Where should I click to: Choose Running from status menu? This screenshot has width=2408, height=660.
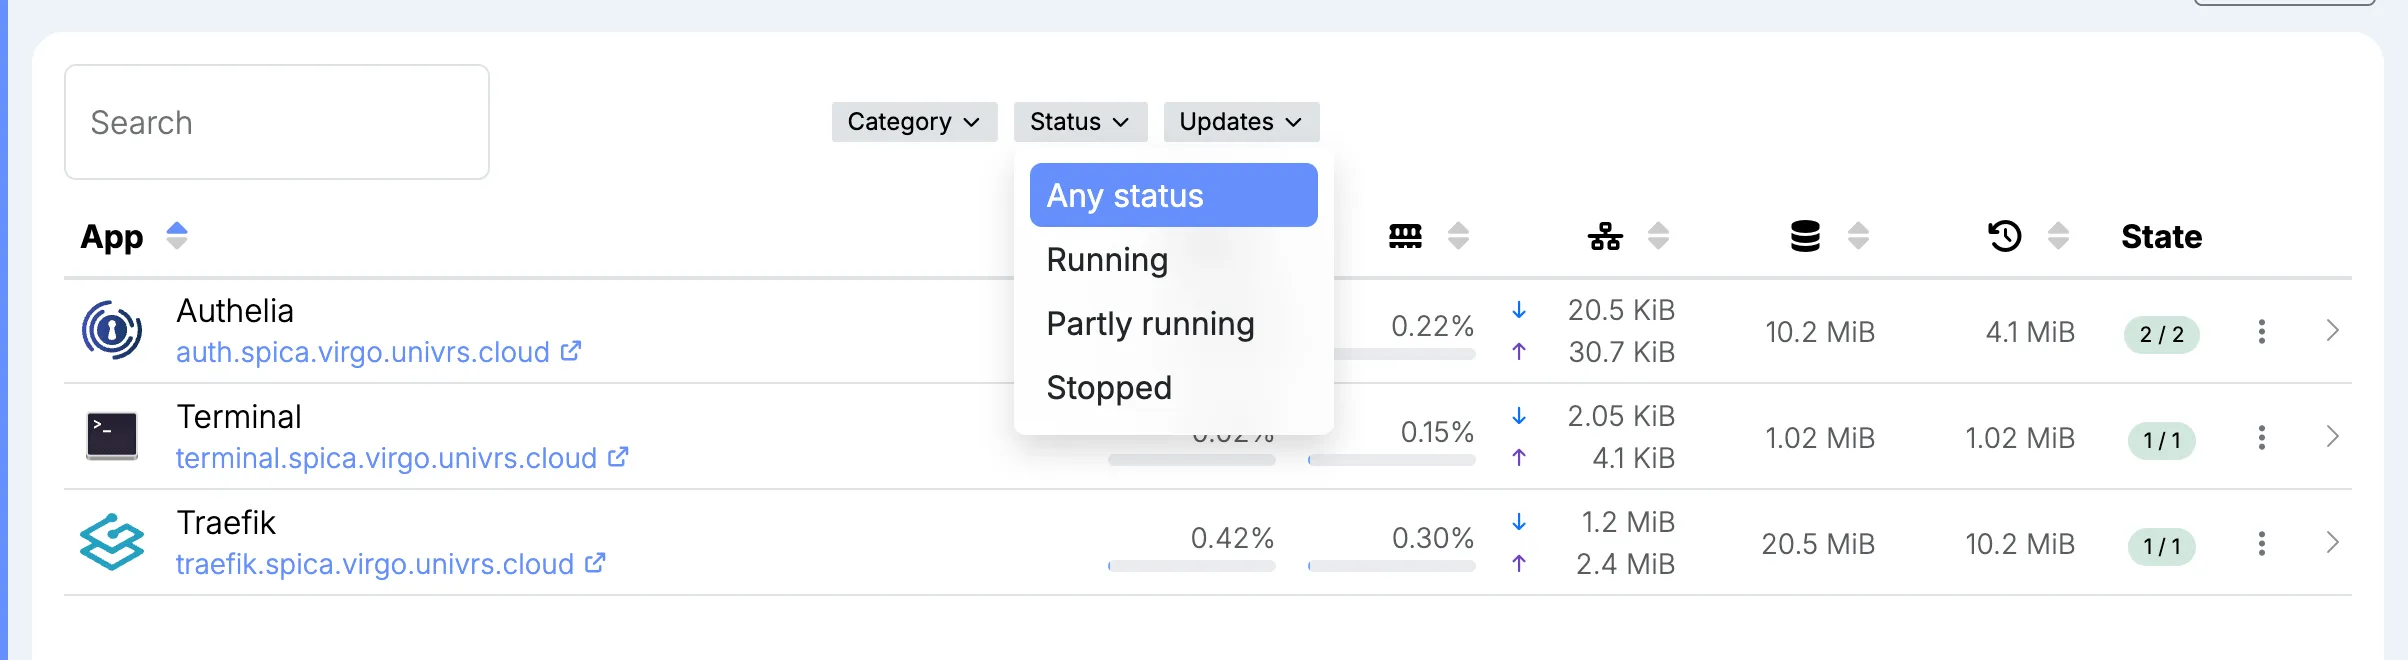click(x=1173, y=259)
